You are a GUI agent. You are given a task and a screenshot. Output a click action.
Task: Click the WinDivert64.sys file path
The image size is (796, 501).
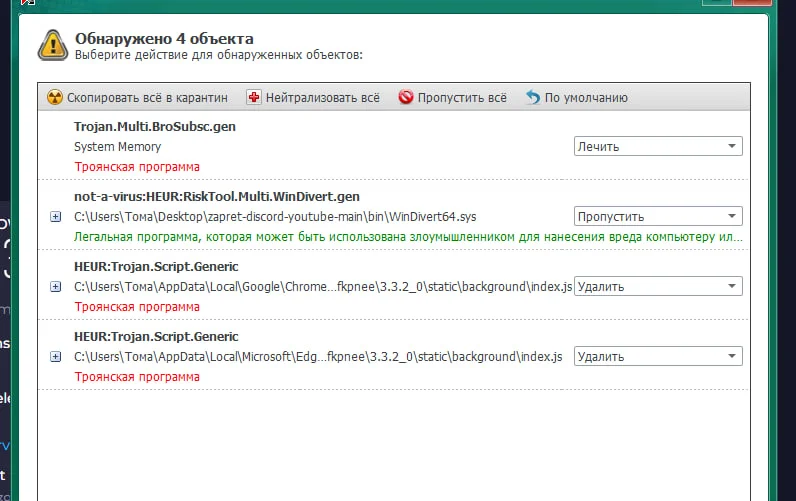(x=275, y=217)
